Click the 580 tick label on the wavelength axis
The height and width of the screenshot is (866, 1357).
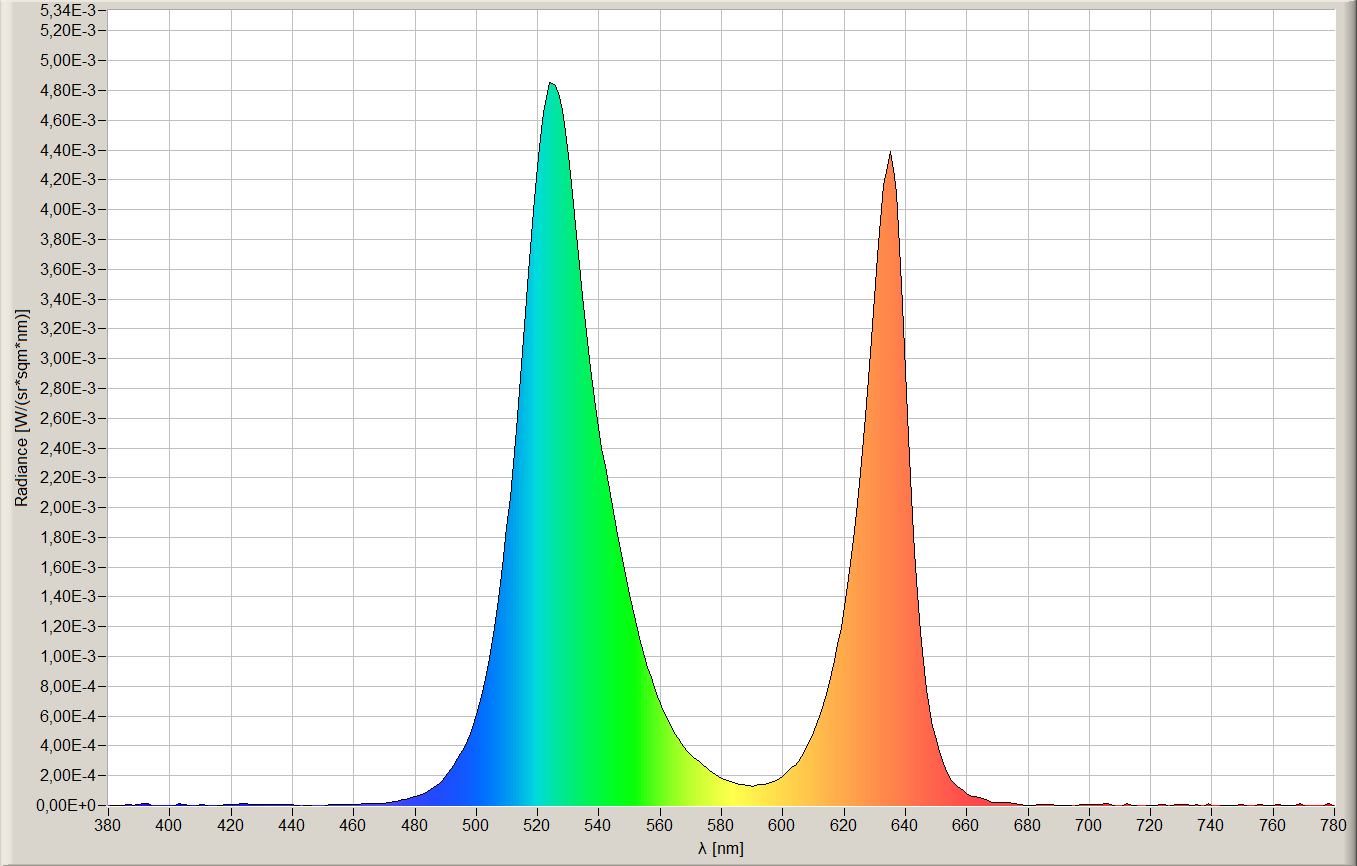pos(721,825)
